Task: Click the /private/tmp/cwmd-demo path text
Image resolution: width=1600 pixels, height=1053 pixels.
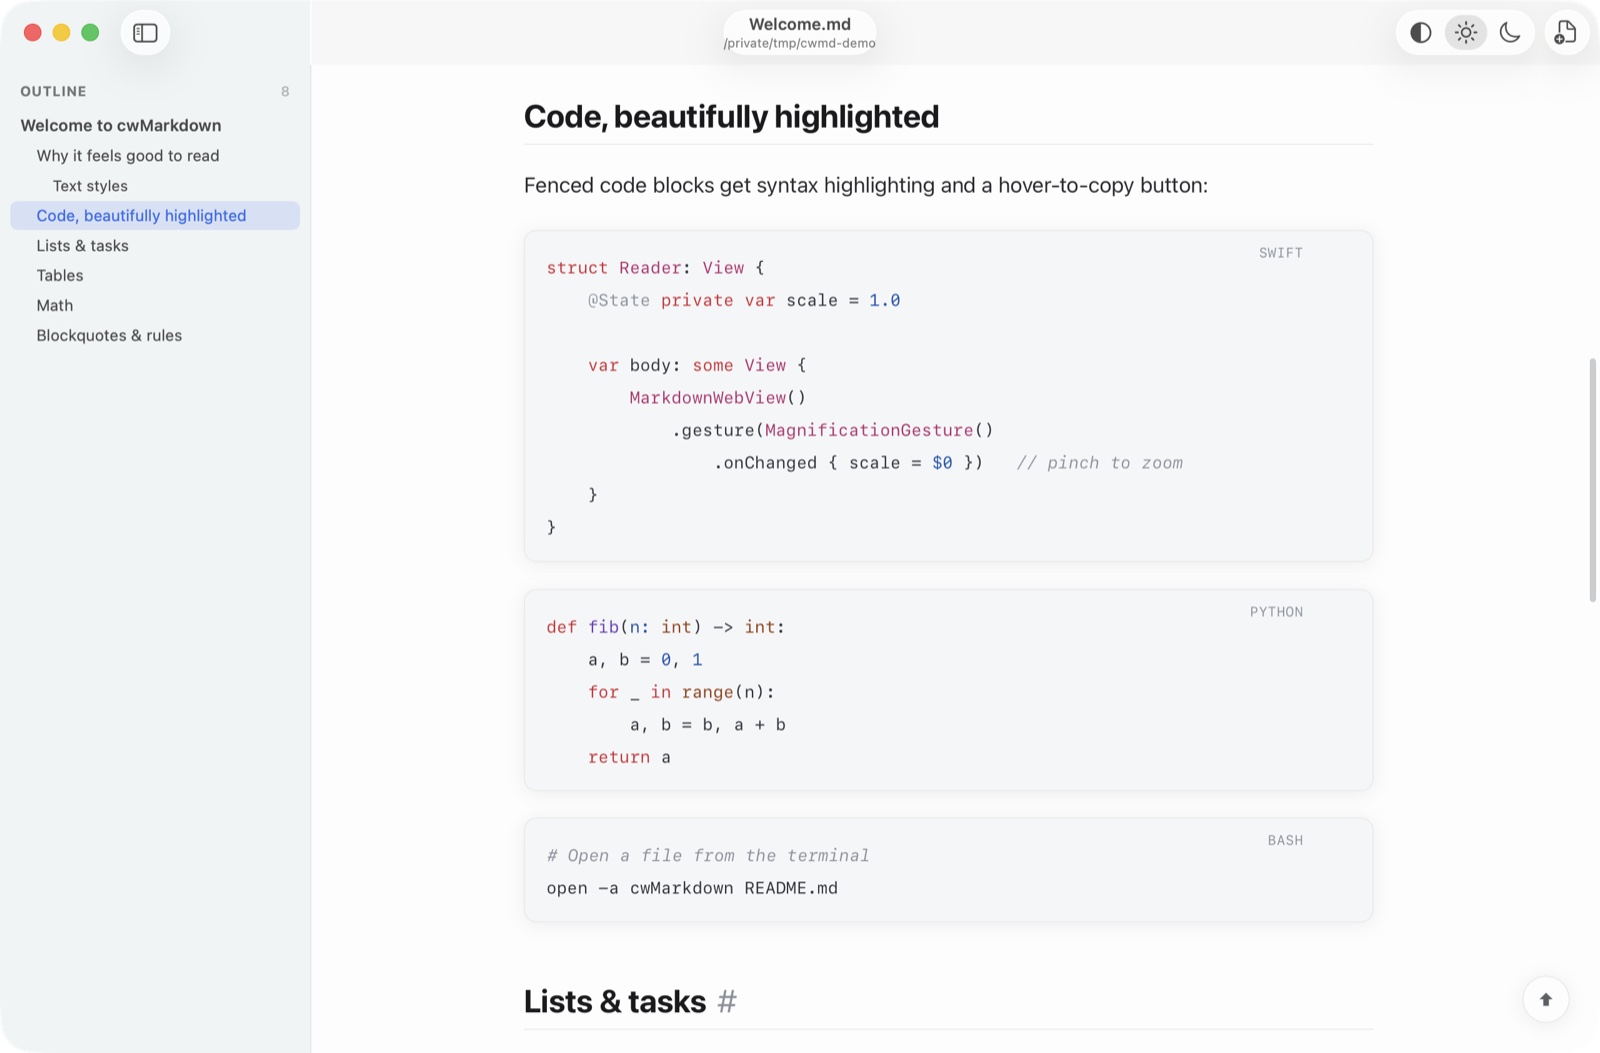Action: click(800, 44)
